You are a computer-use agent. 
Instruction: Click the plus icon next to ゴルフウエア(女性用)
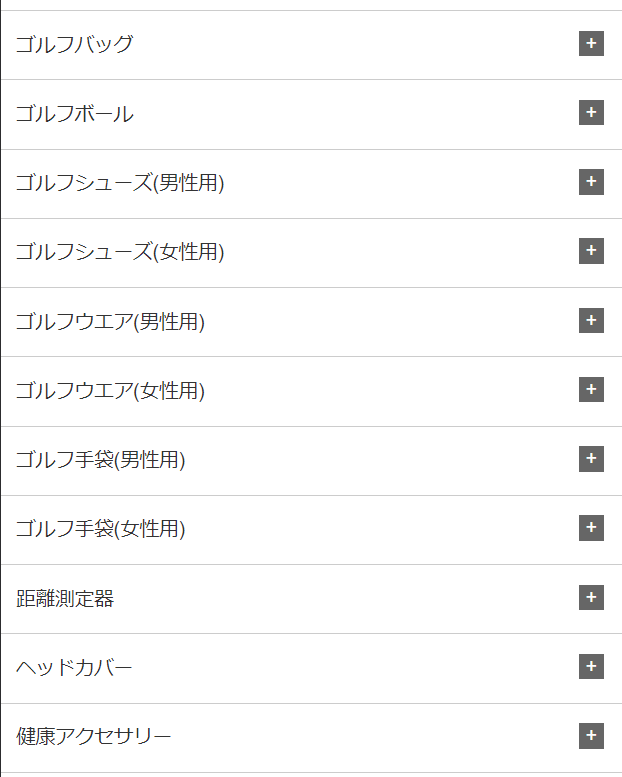[591, 389]
